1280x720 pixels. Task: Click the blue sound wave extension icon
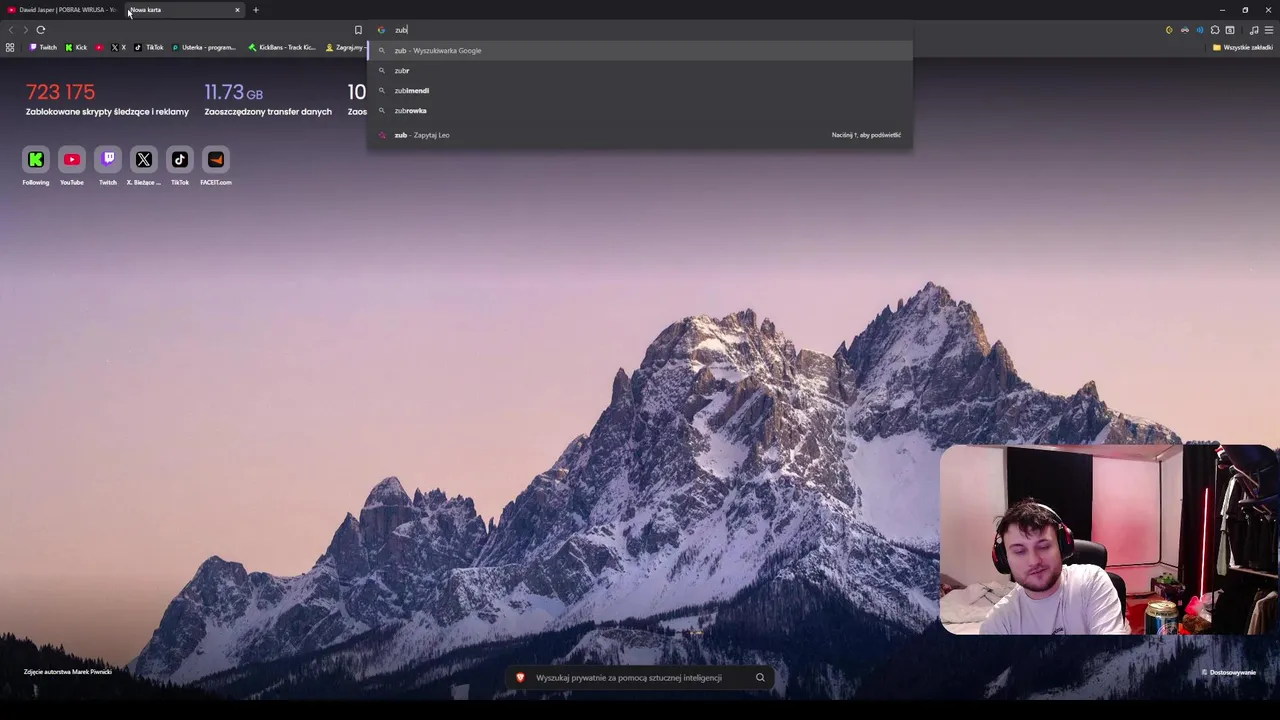(1200, 30)
